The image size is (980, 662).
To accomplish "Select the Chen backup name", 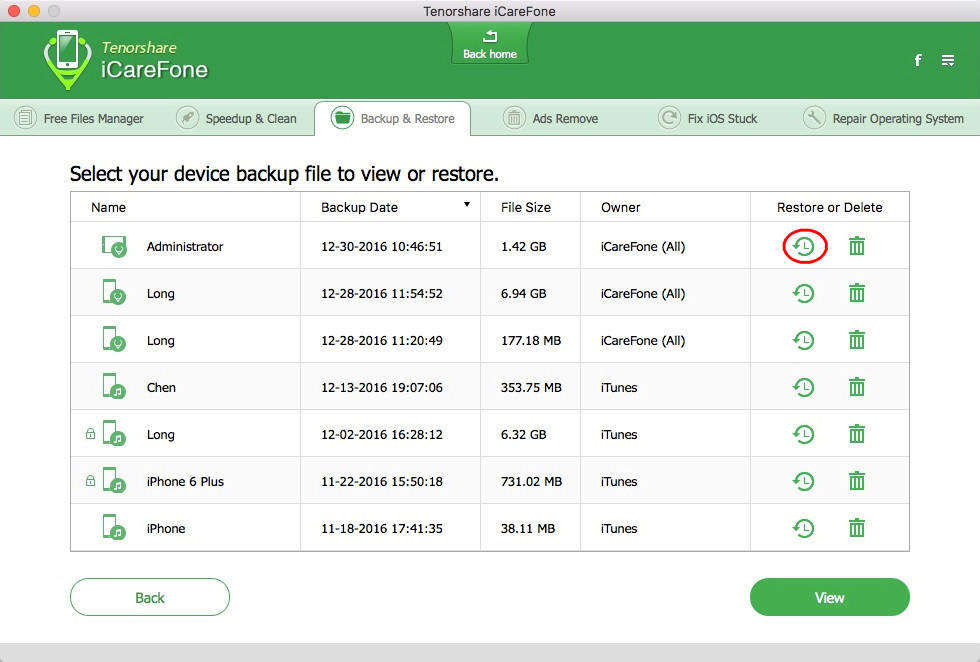I will (161, 388).
